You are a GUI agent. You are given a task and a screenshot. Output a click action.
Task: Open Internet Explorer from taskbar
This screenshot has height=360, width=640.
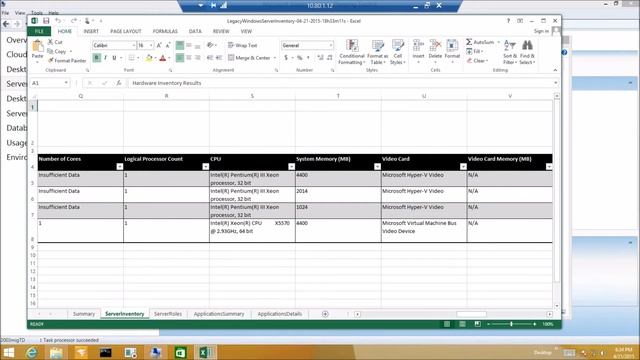[32, 352]
